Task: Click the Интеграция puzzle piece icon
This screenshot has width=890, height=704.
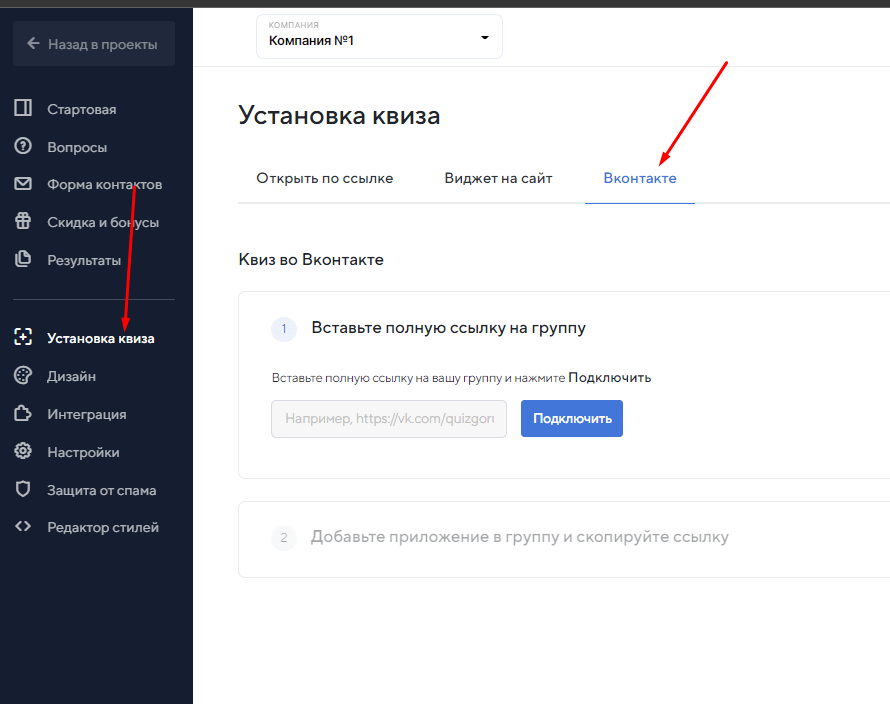Action: pos(23,414)
